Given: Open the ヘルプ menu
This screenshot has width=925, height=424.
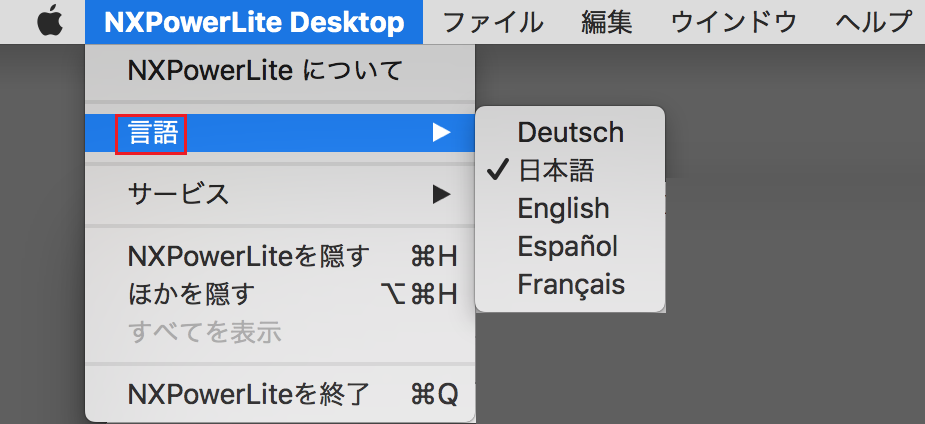Looking at the screenshot, I should click(x=874, y=22).
